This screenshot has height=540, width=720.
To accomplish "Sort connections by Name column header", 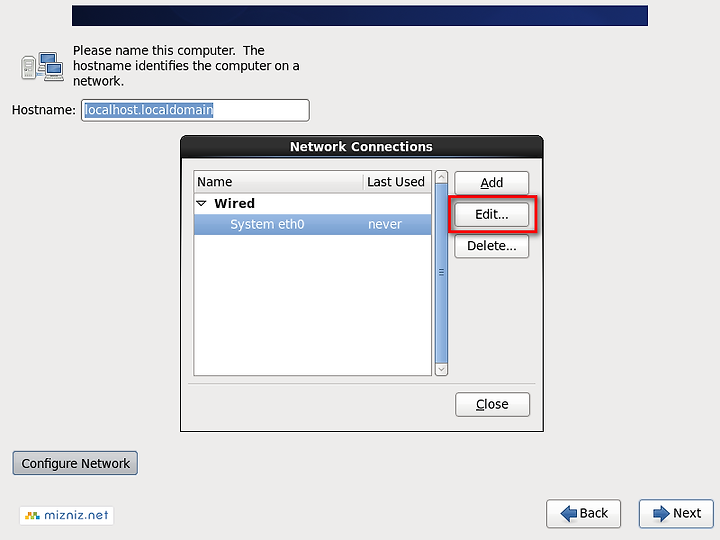I will click(278, 182).
